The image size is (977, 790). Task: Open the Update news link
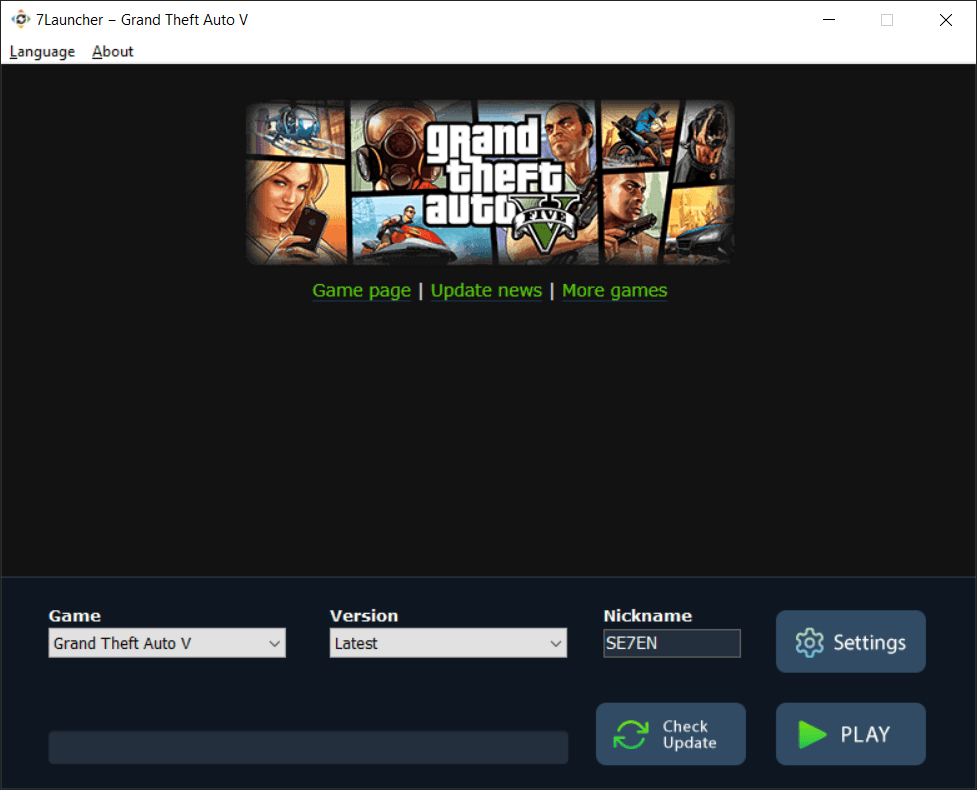486,290
